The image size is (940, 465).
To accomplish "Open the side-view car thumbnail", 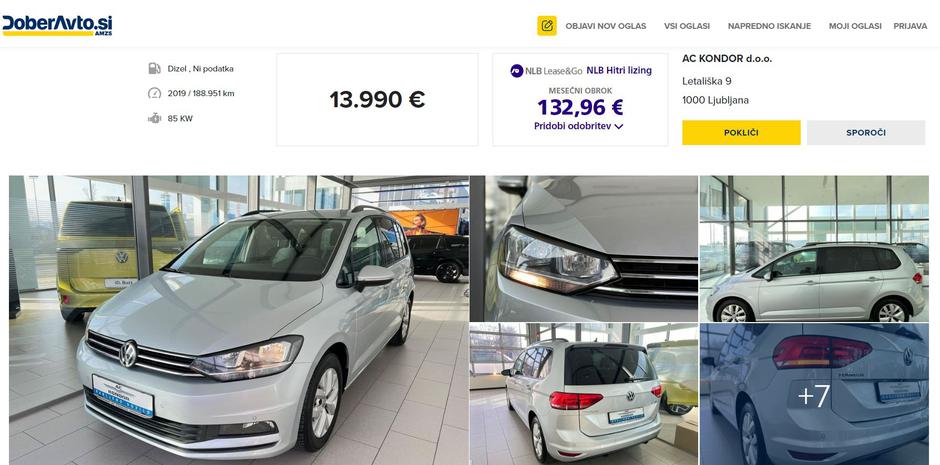I will pos(814,249).
